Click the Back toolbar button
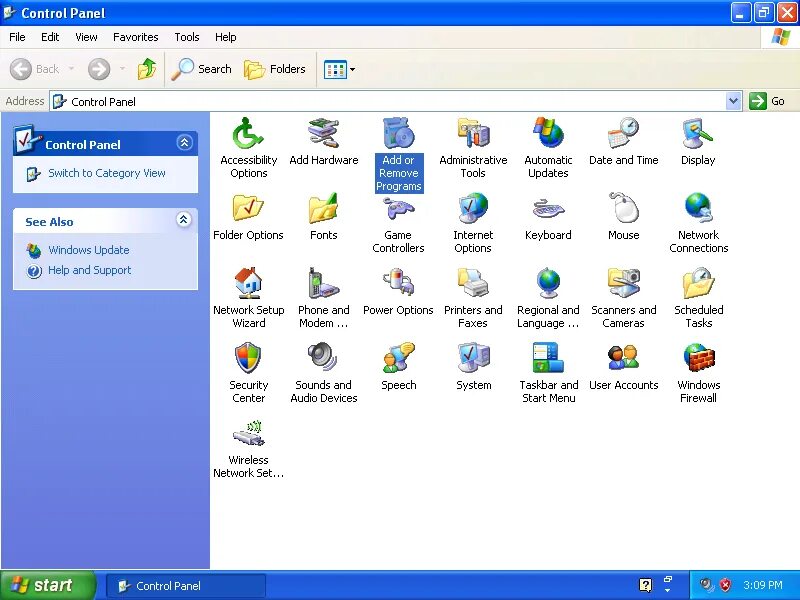This screenshot has width=800, height=600. click(x=35, y=69)
